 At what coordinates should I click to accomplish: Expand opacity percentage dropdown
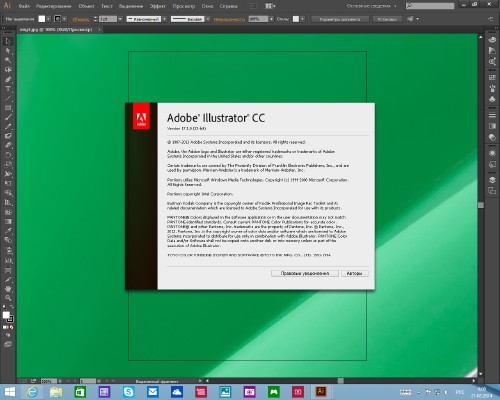pyautogui.click(x=271, y=19)
